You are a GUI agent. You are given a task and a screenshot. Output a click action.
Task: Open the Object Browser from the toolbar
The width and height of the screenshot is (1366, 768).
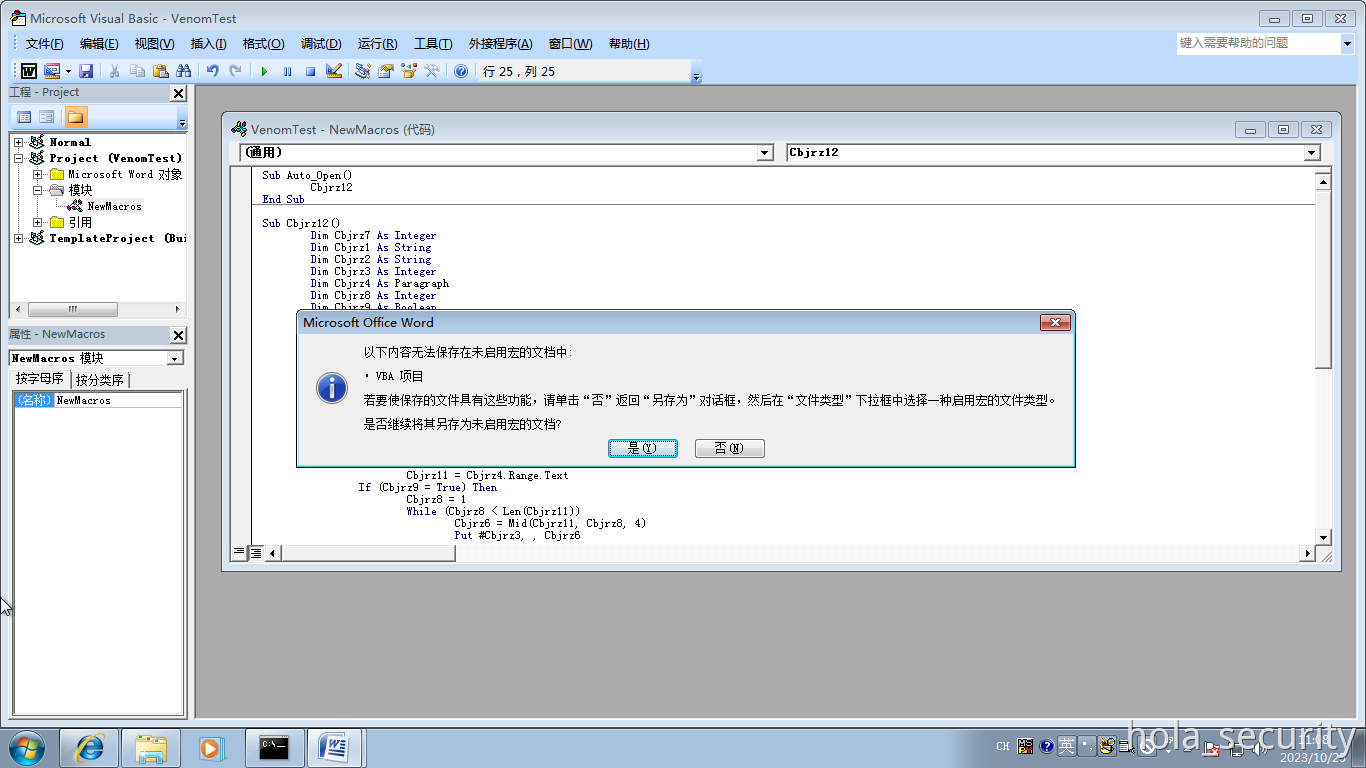point(409,71)
